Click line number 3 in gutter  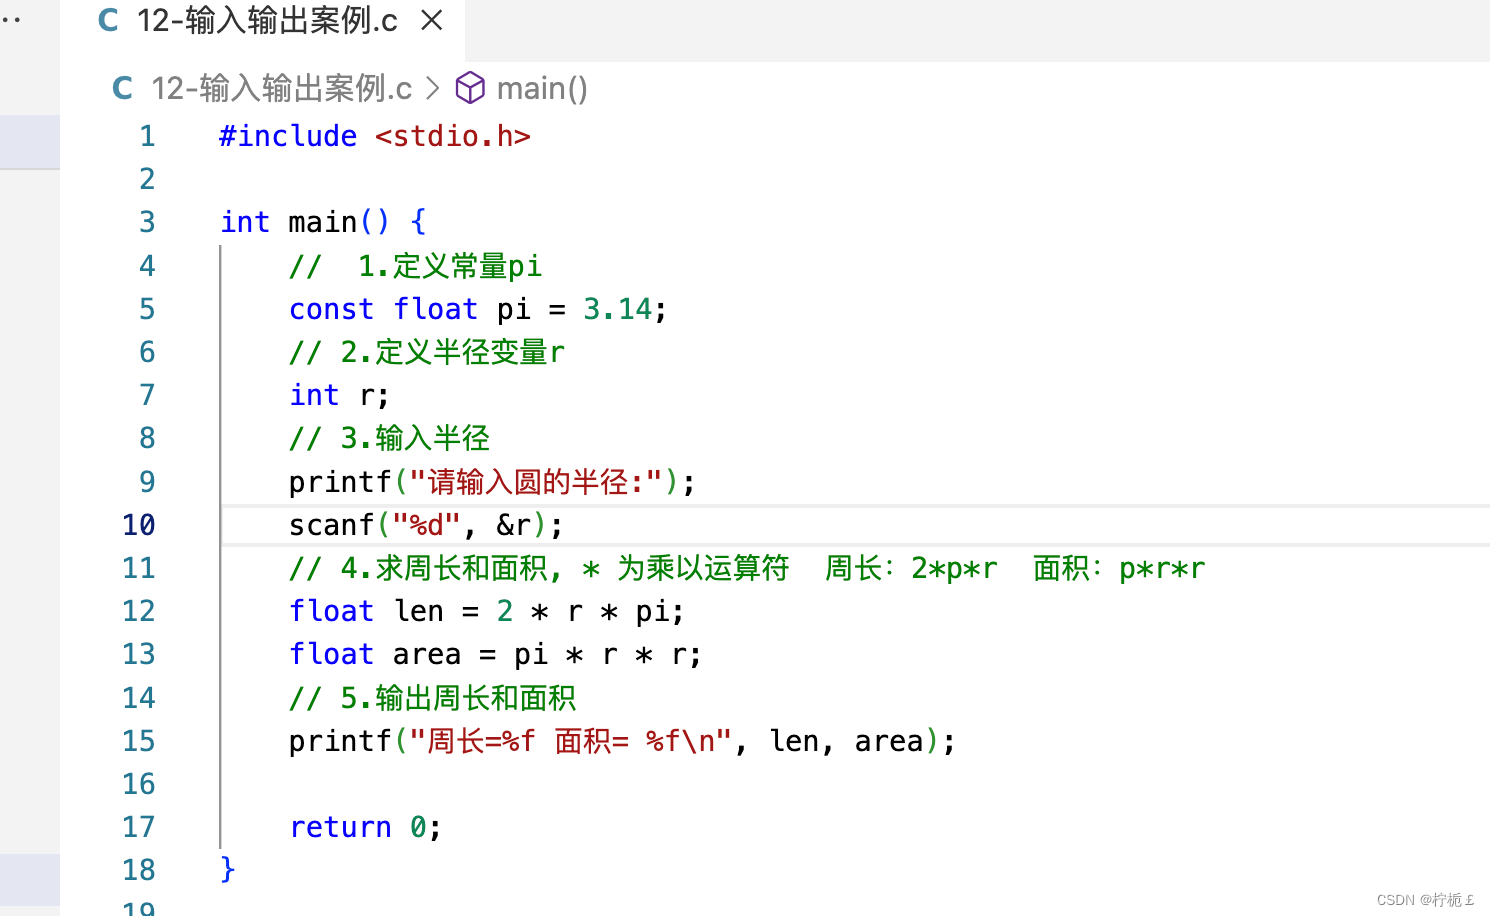click(147, 222)
